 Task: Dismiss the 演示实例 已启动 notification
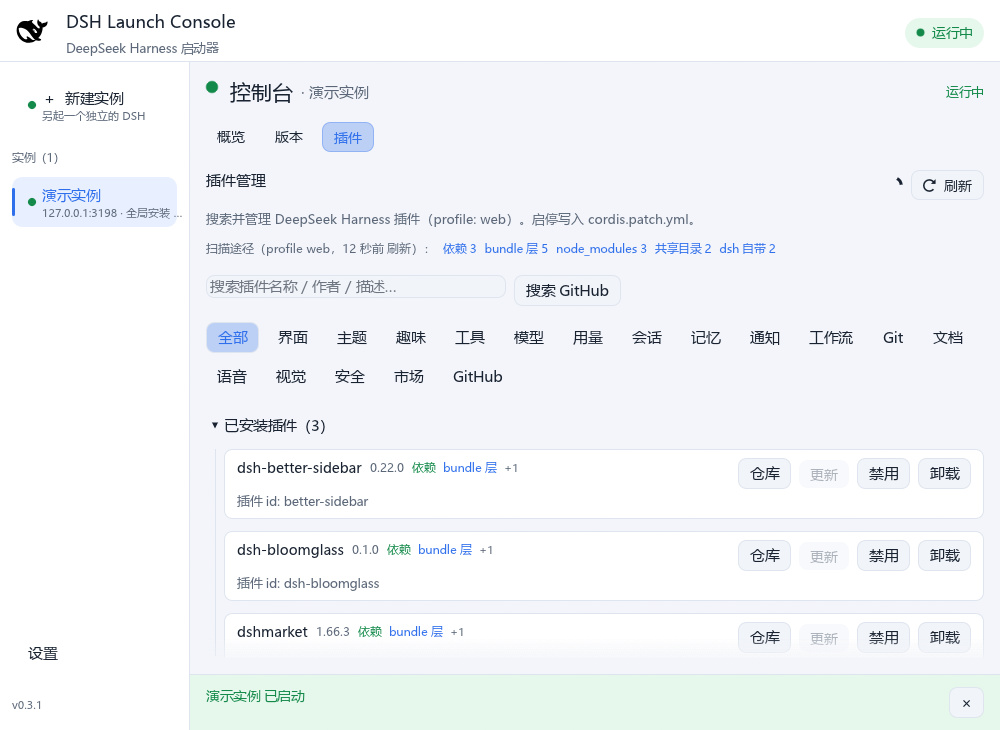tap(966, 703)
